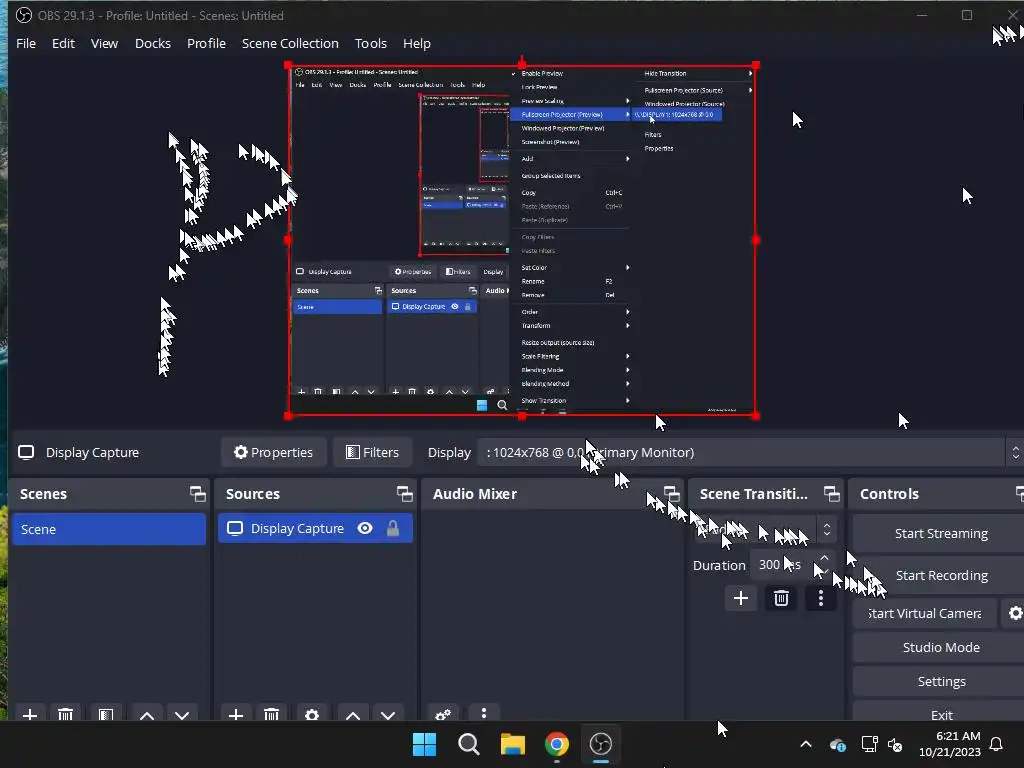Open the Windows Start menu

coord(424,744)
